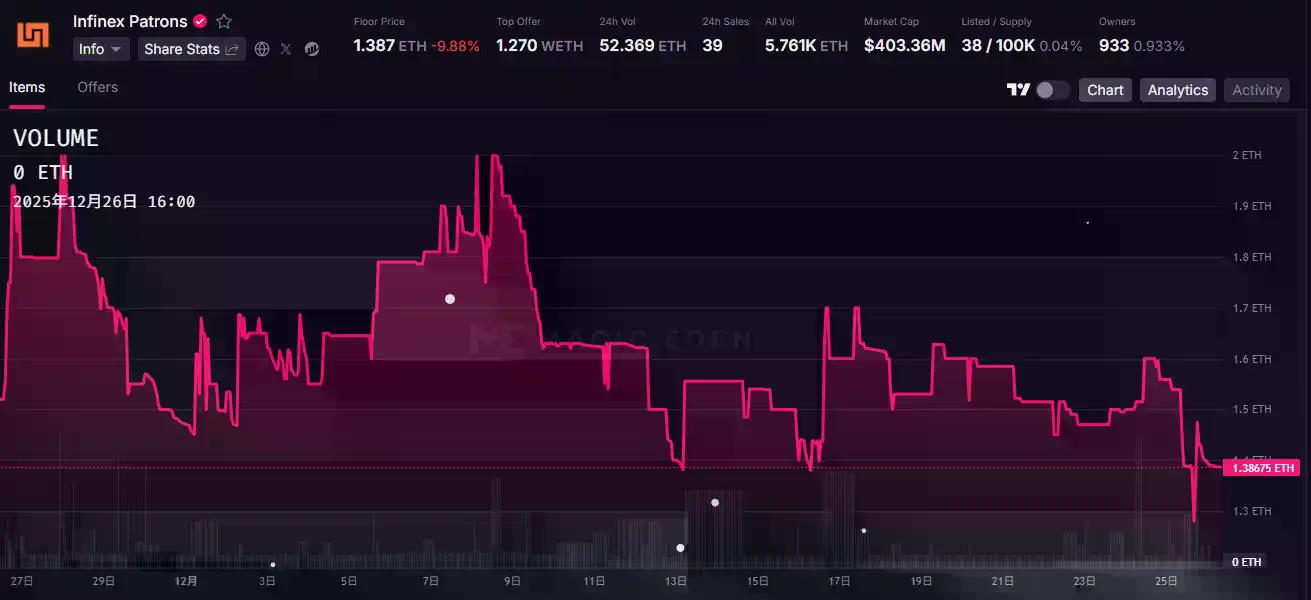Click the verified badge next to Infinex Patrons

(x=200, y=21)
